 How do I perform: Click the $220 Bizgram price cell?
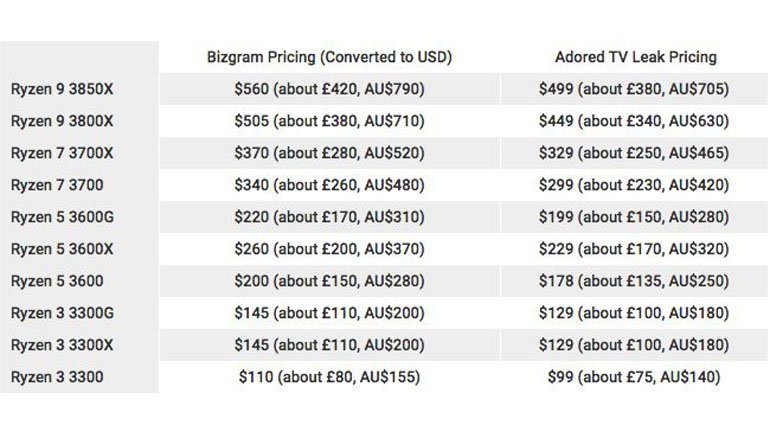(329, 217)
